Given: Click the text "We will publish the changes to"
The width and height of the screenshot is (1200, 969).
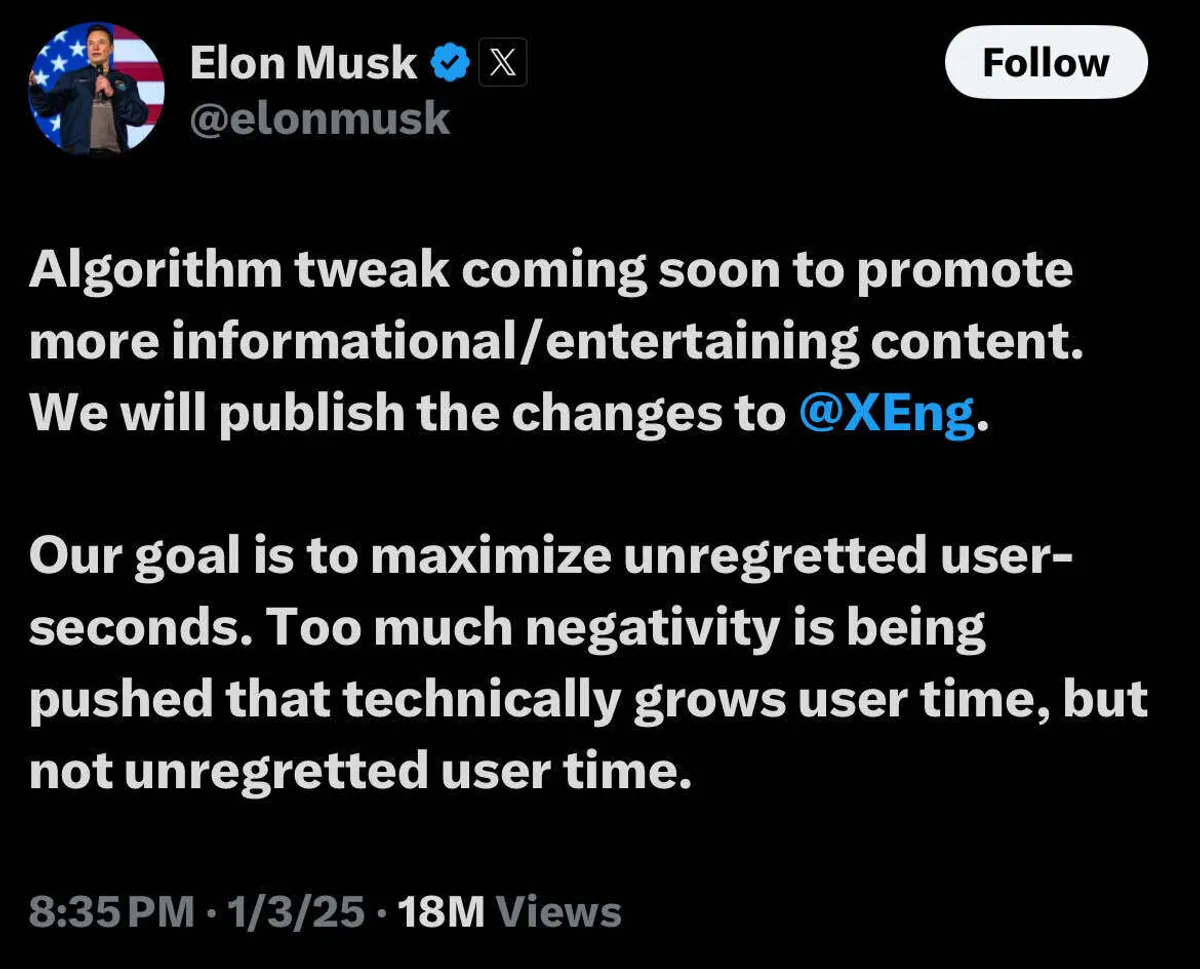Looking at the screenshot, I should click(408, 414).
